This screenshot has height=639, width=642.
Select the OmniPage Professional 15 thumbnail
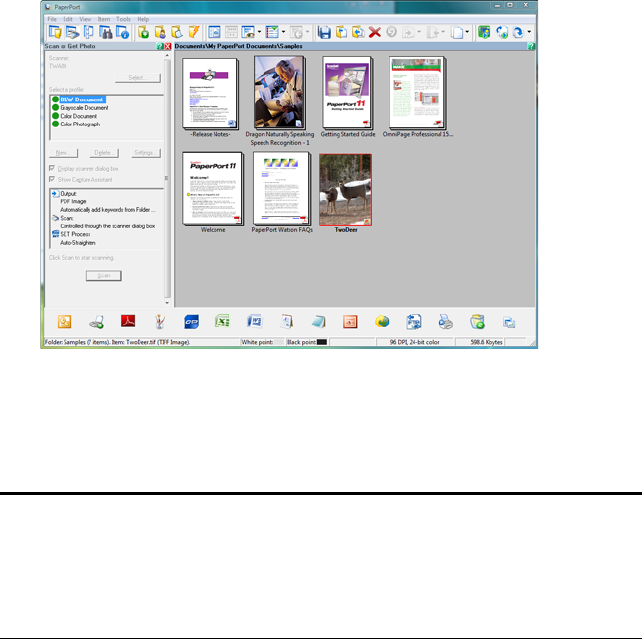[418, 93]
